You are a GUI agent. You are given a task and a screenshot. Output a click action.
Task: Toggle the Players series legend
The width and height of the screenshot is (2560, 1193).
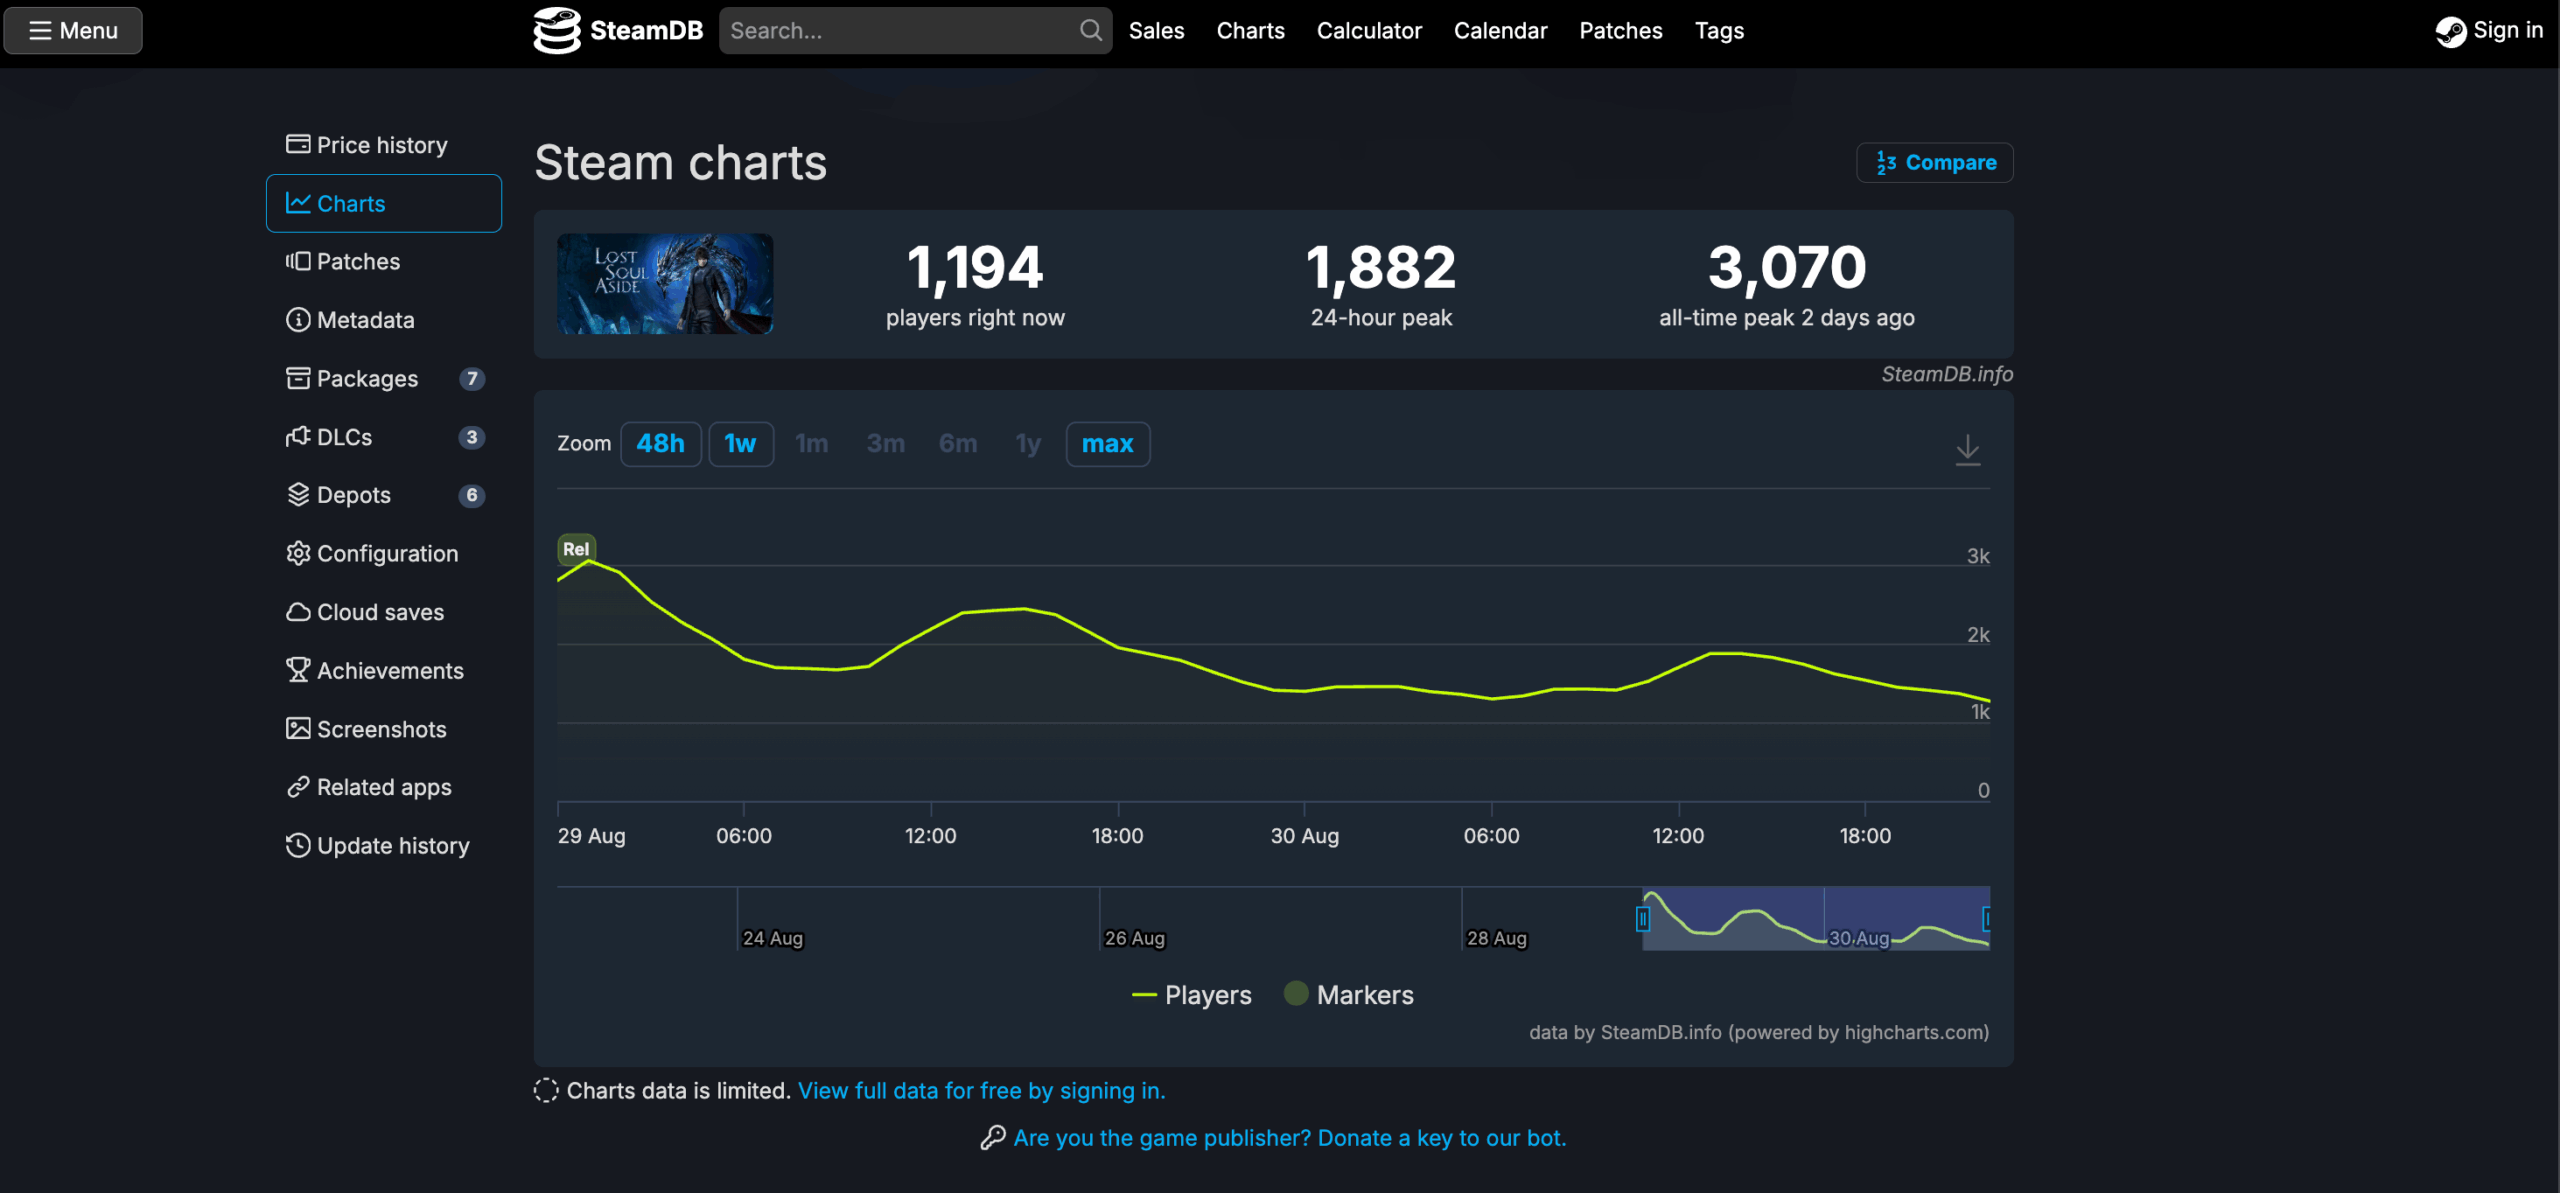pos(1191,995)
